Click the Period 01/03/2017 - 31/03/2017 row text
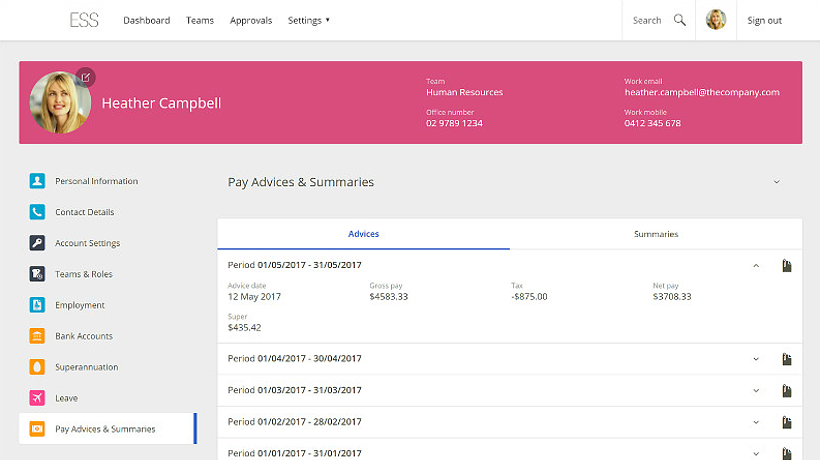This screenshot has width=820, height=460. [x=294, y=390]
